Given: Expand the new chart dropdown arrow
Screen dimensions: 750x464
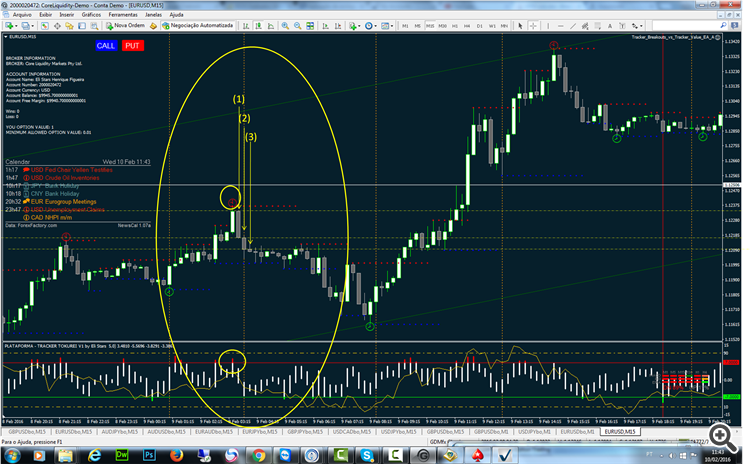Looking at the screenshot, I should click(x=16, y=26).
